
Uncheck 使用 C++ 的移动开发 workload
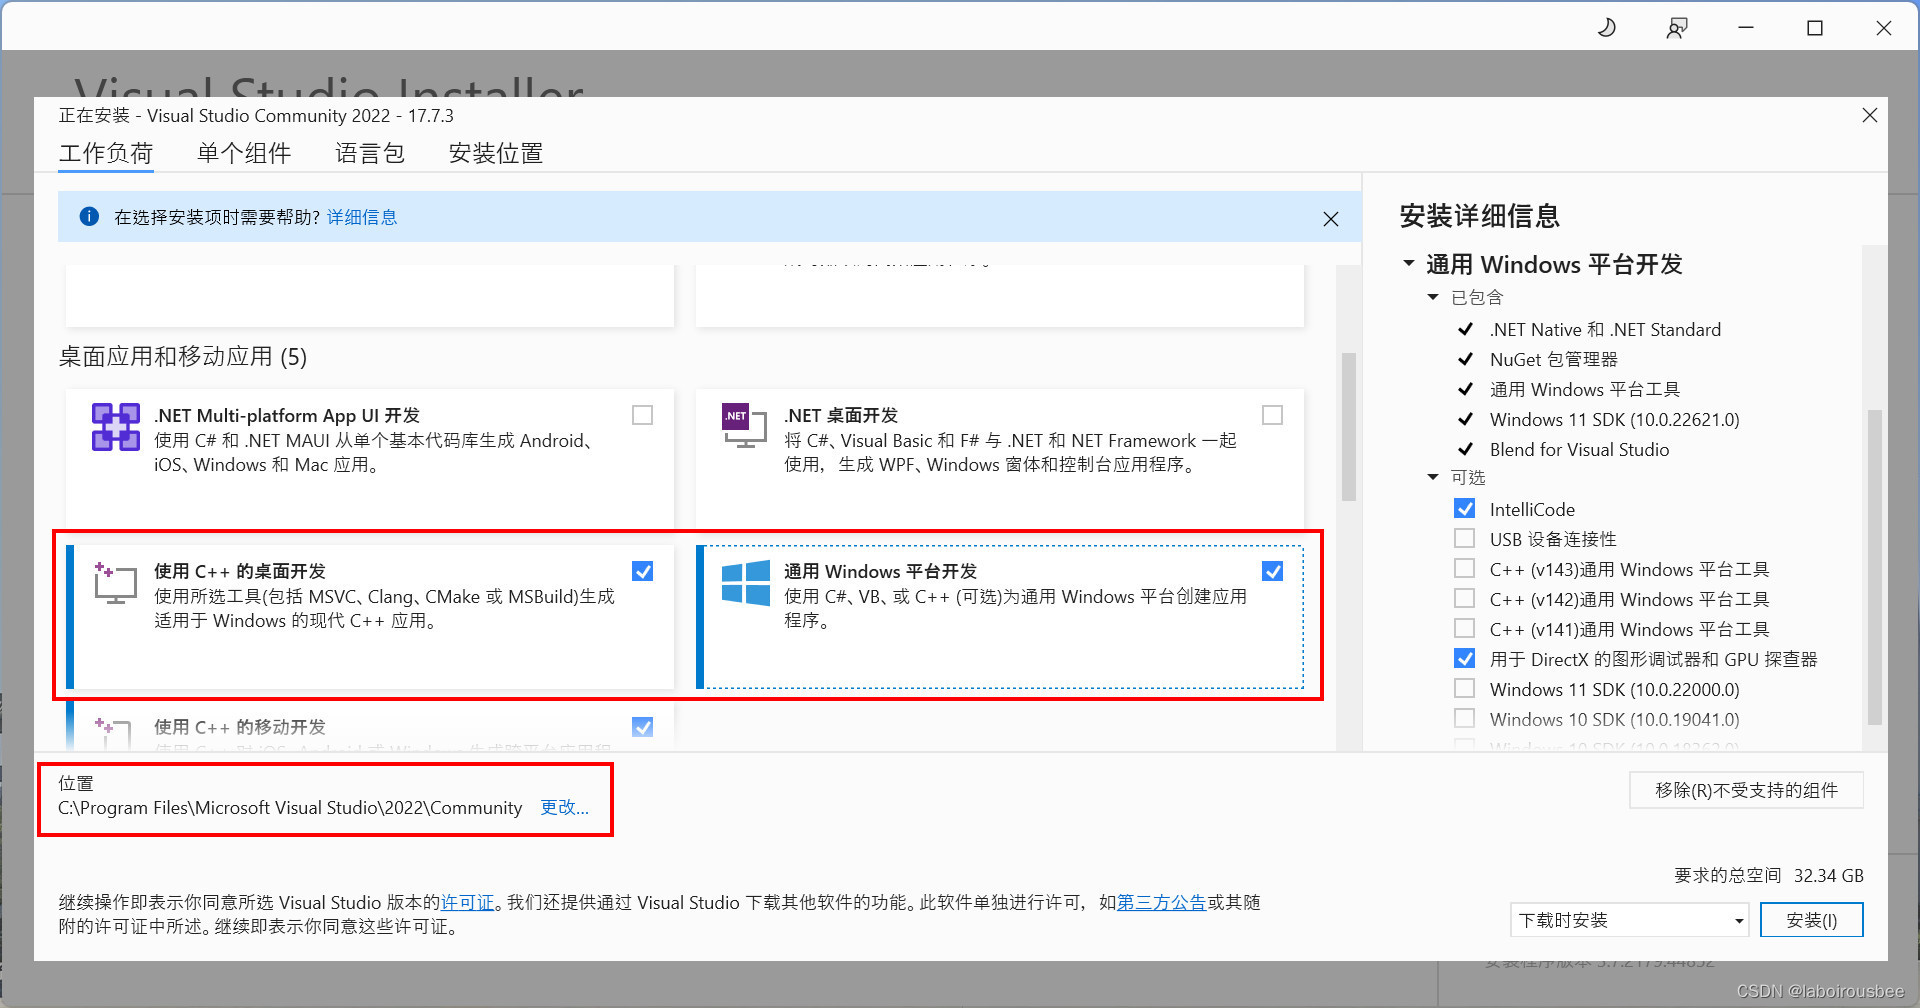643,727
